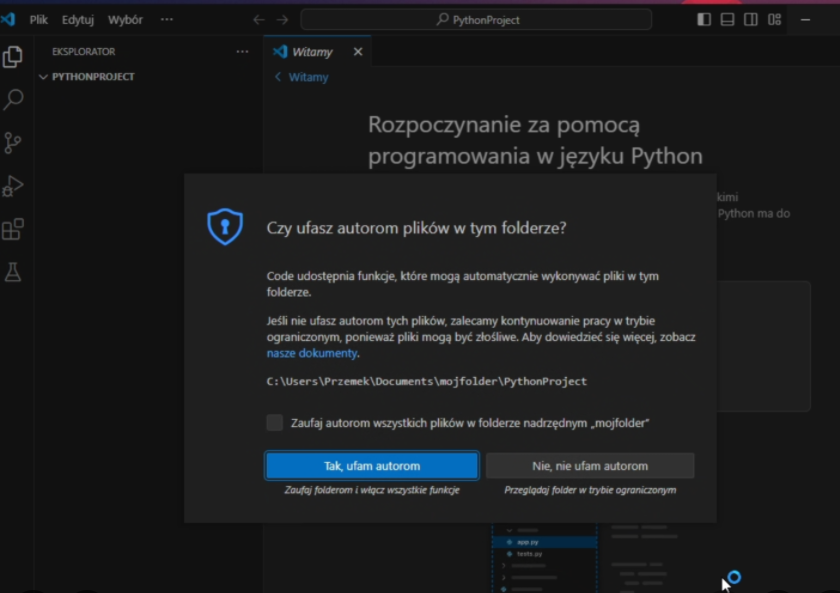
Task: Toggle bottom panel layout icon
Action: coord(728,20)
